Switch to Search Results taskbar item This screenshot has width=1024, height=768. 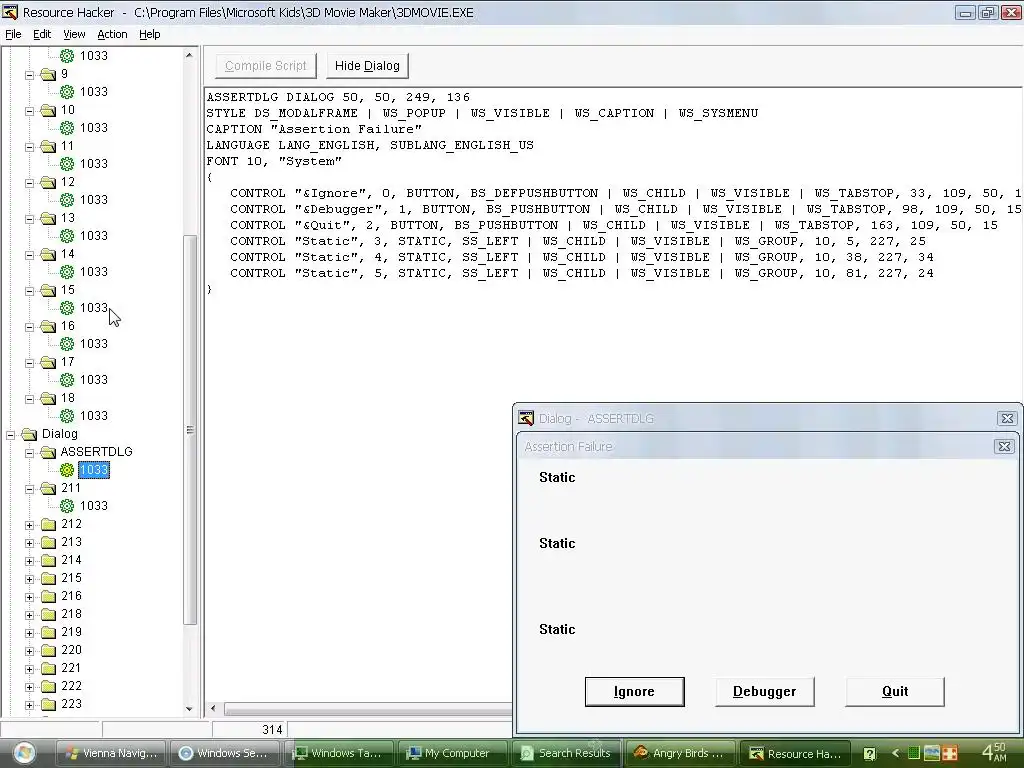point(568,753)
